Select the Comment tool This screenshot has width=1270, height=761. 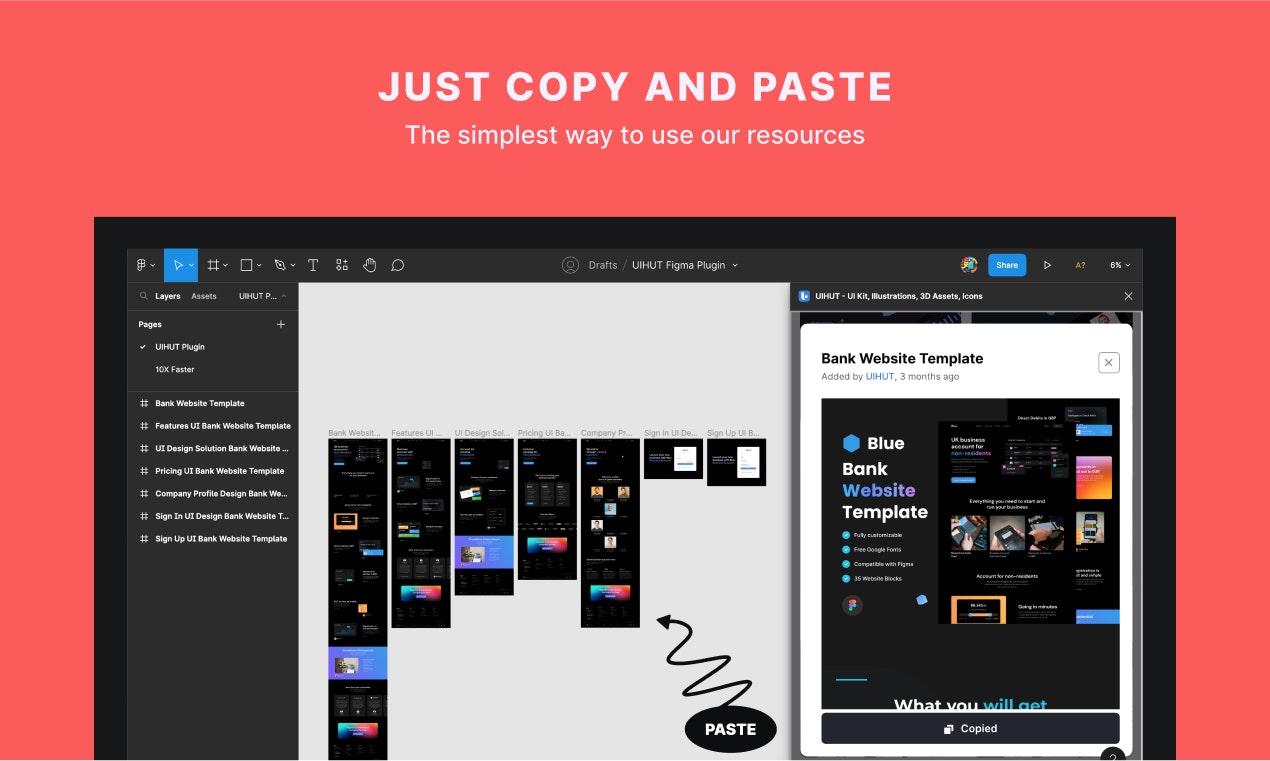point(397,265)
